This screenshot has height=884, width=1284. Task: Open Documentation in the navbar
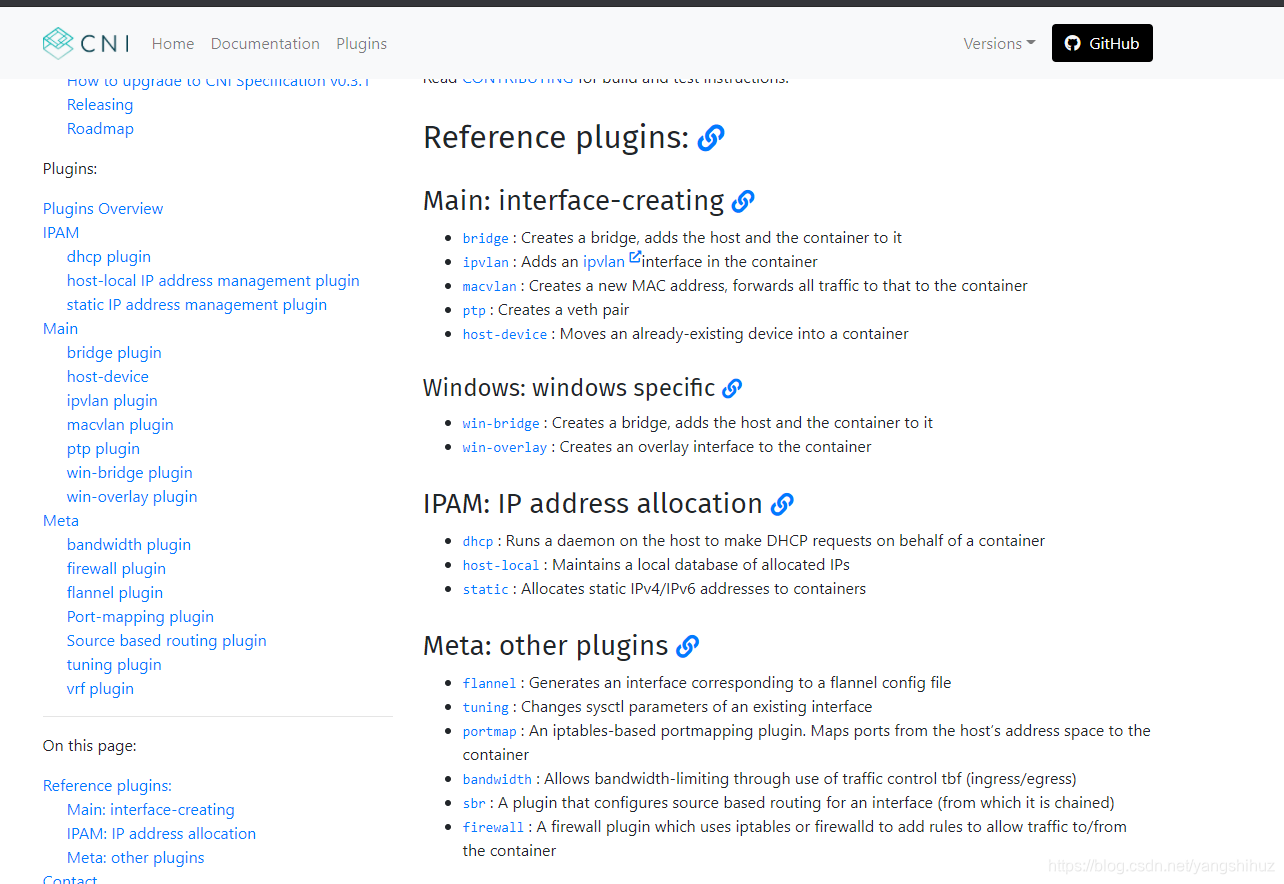(x=265, y=43)
